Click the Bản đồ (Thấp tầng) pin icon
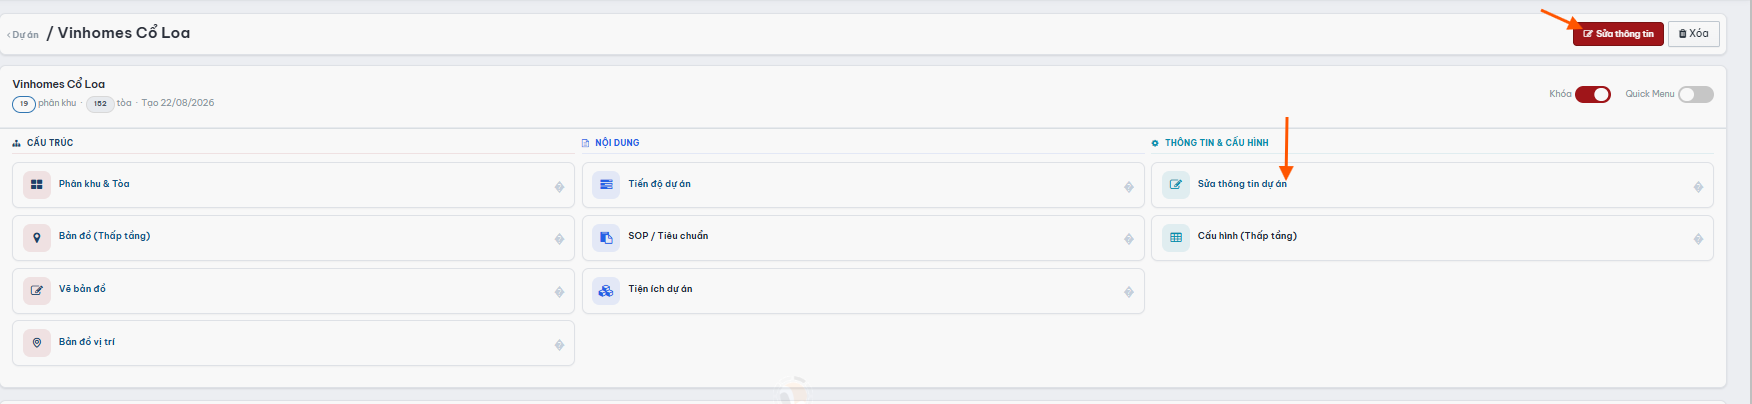 tap(37, 237)
